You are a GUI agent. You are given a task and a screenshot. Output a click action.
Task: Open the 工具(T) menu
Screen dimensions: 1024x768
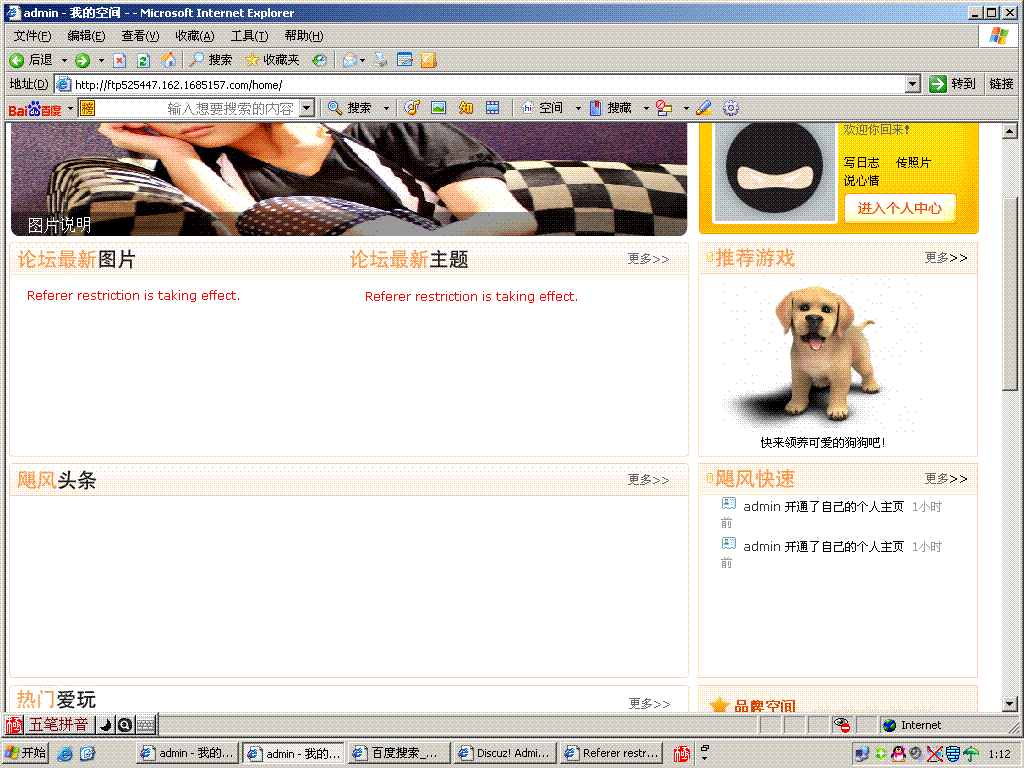pos(249,36)
